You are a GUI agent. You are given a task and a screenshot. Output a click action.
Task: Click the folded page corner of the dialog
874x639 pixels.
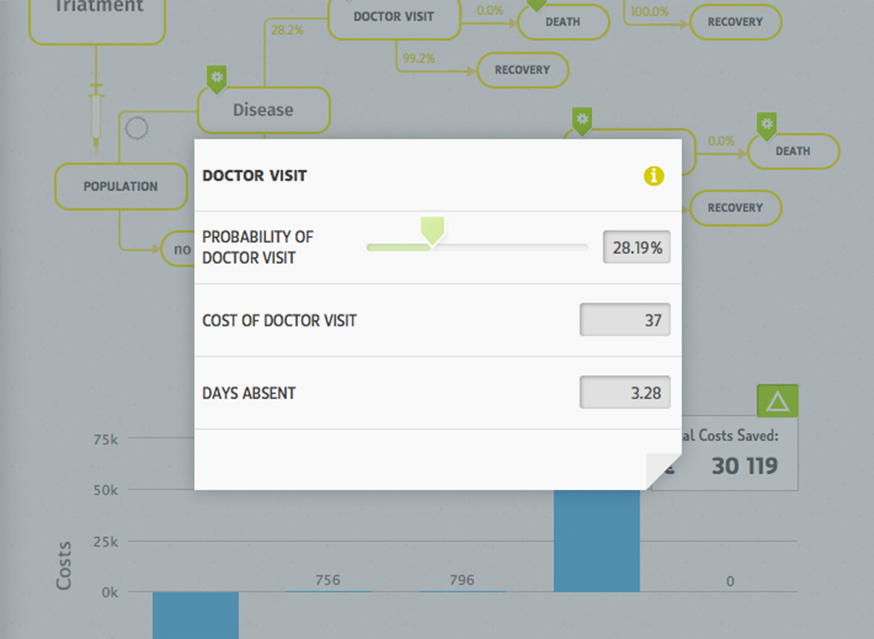(x=663, y=471)
